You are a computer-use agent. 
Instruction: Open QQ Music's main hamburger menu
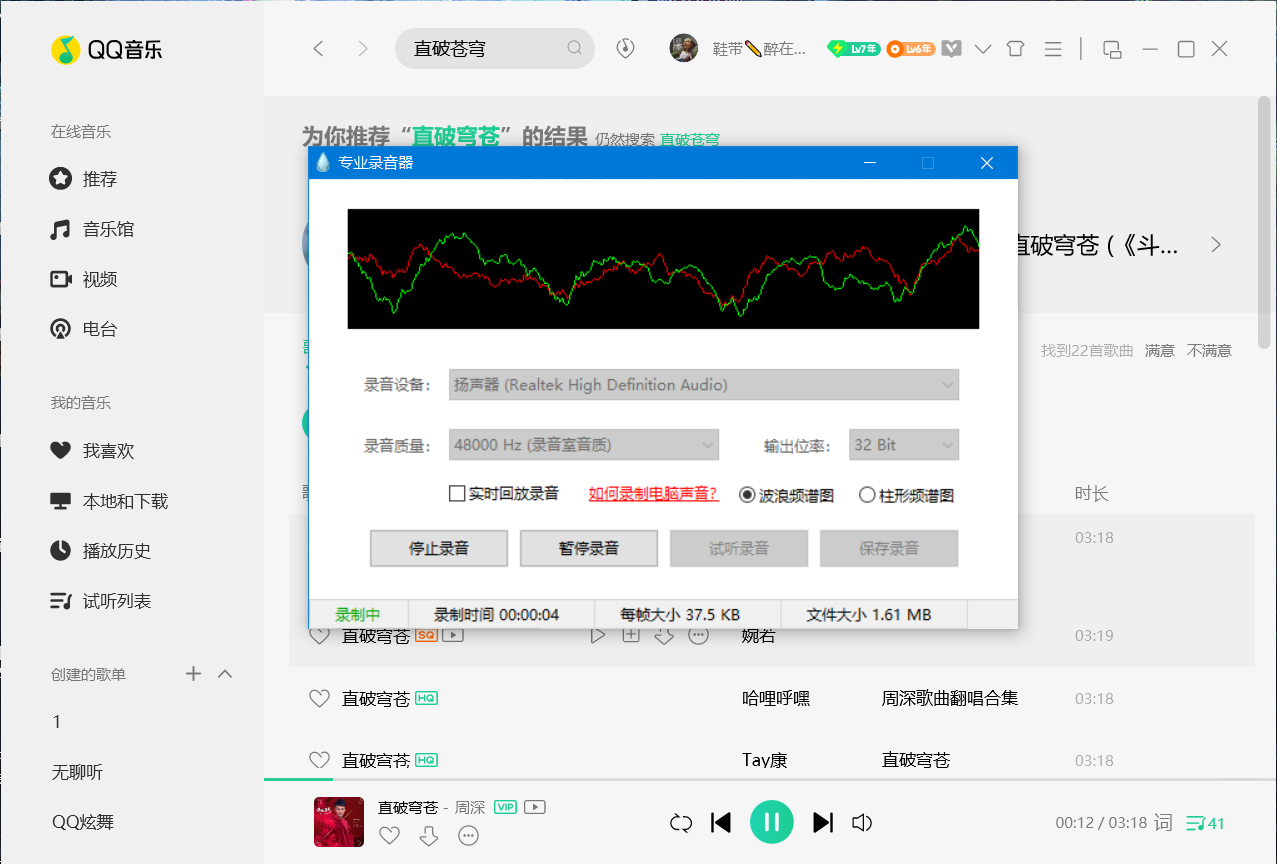click(1052, 48)
